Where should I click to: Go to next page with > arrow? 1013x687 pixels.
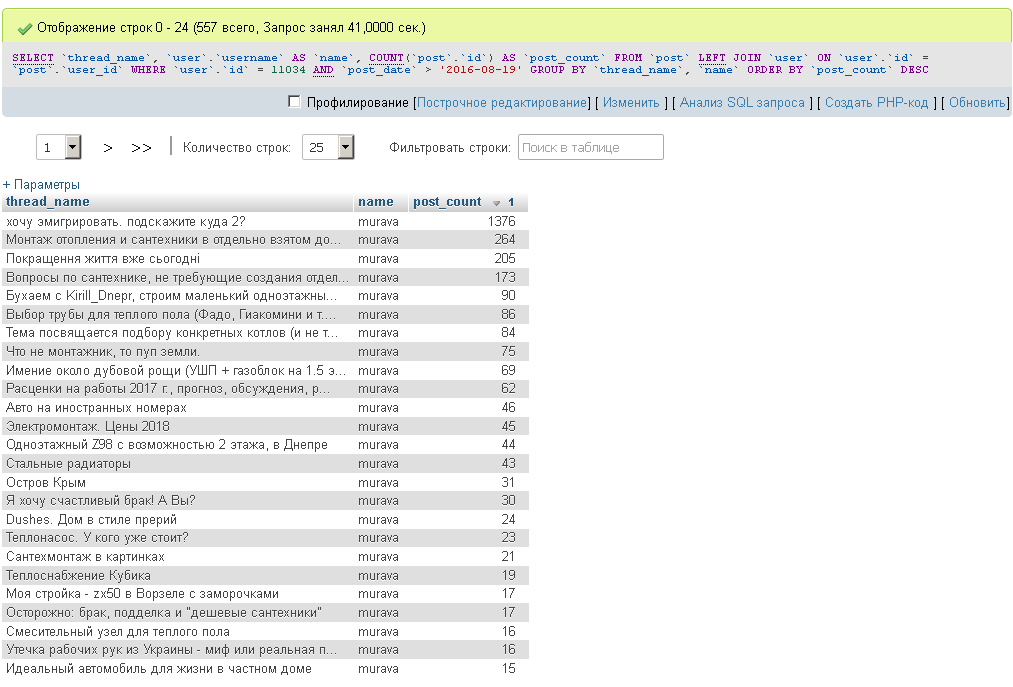(108, 148)
